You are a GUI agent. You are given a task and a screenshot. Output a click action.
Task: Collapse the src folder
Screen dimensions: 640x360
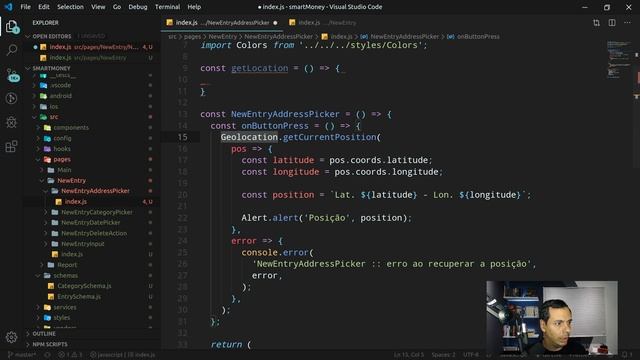34,117
